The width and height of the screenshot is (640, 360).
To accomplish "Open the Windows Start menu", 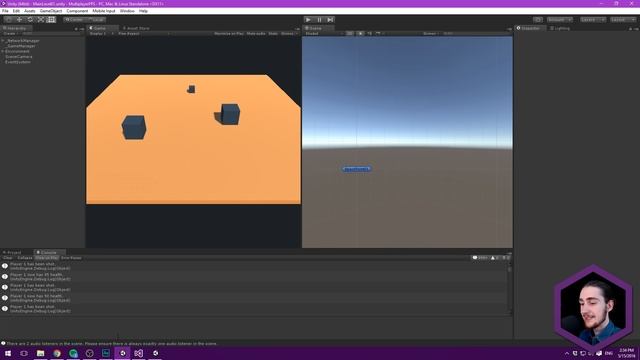I will tap(8, 353).
